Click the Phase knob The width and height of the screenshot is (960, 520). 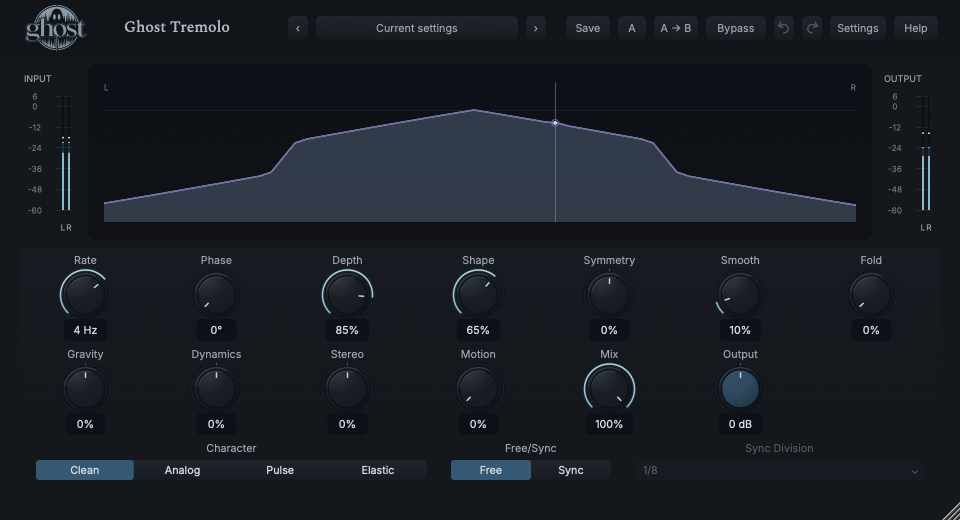(x=216, y=295)
